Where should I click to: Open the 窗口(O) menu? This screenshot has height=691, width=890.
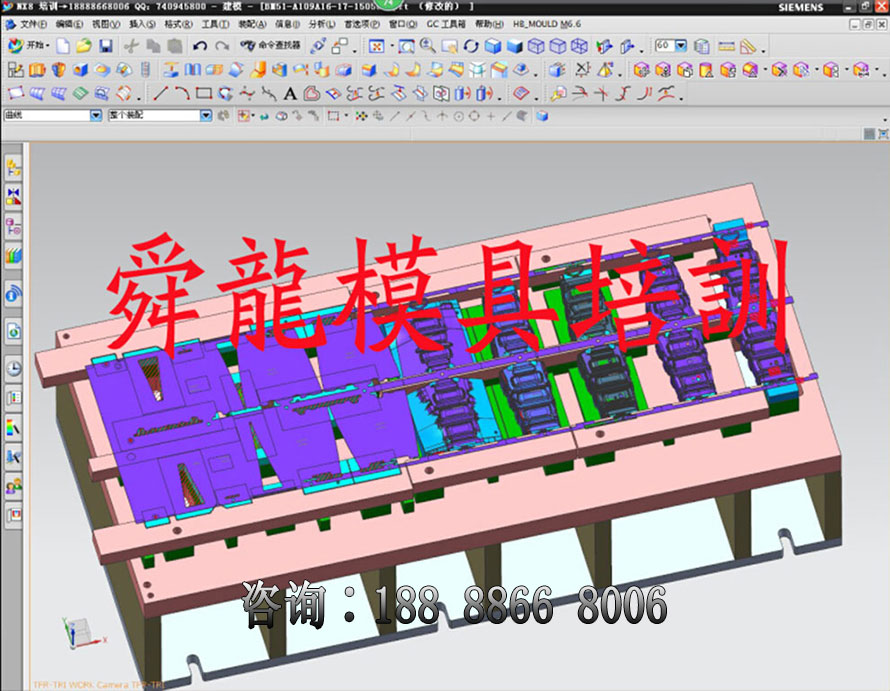(403, 24)
